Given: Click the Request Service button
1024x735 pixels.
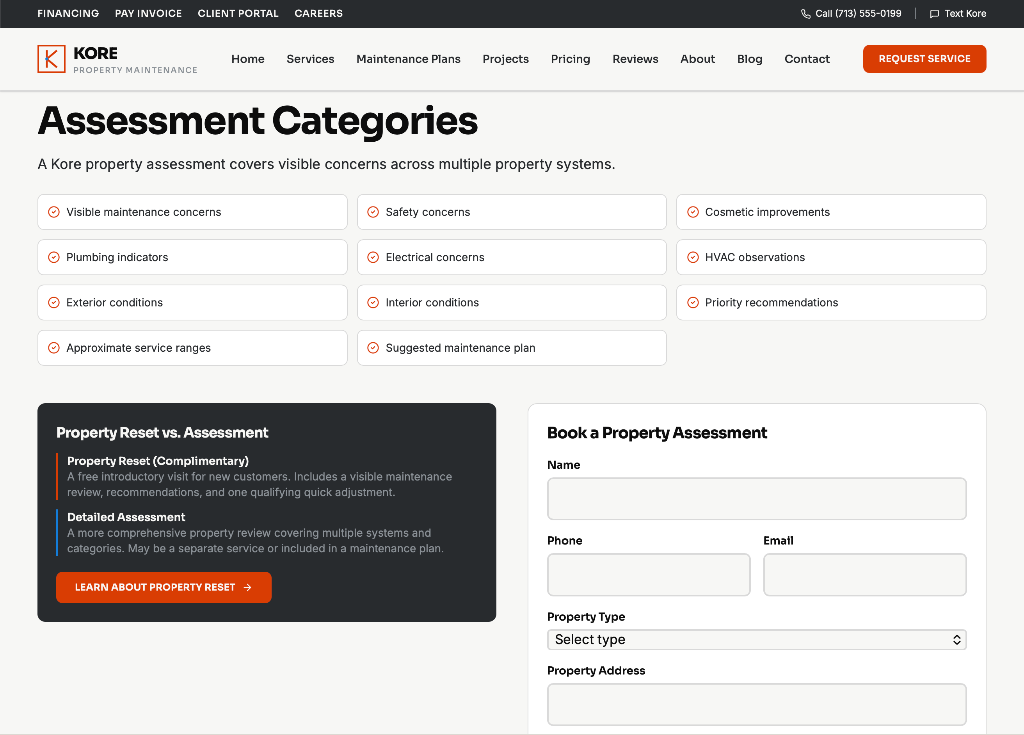Looking at the screenshot, I should (924, 59).
